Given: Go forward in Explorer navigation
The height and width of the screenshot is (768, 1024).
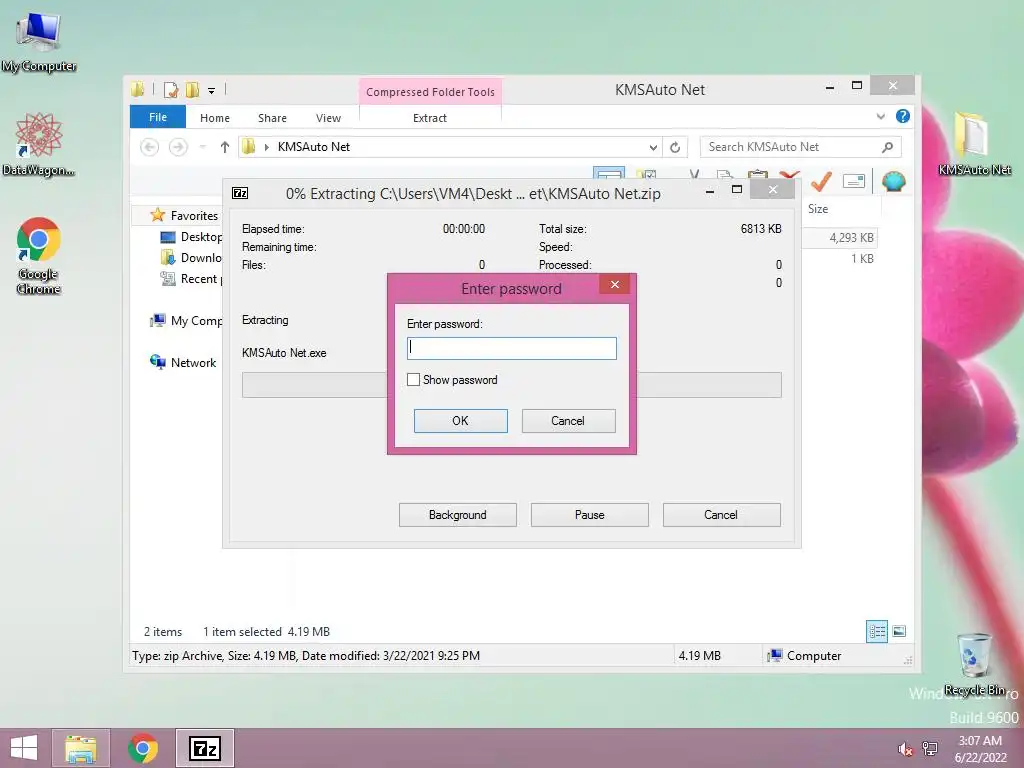Looking at the screenshot, I should [178, 147].
